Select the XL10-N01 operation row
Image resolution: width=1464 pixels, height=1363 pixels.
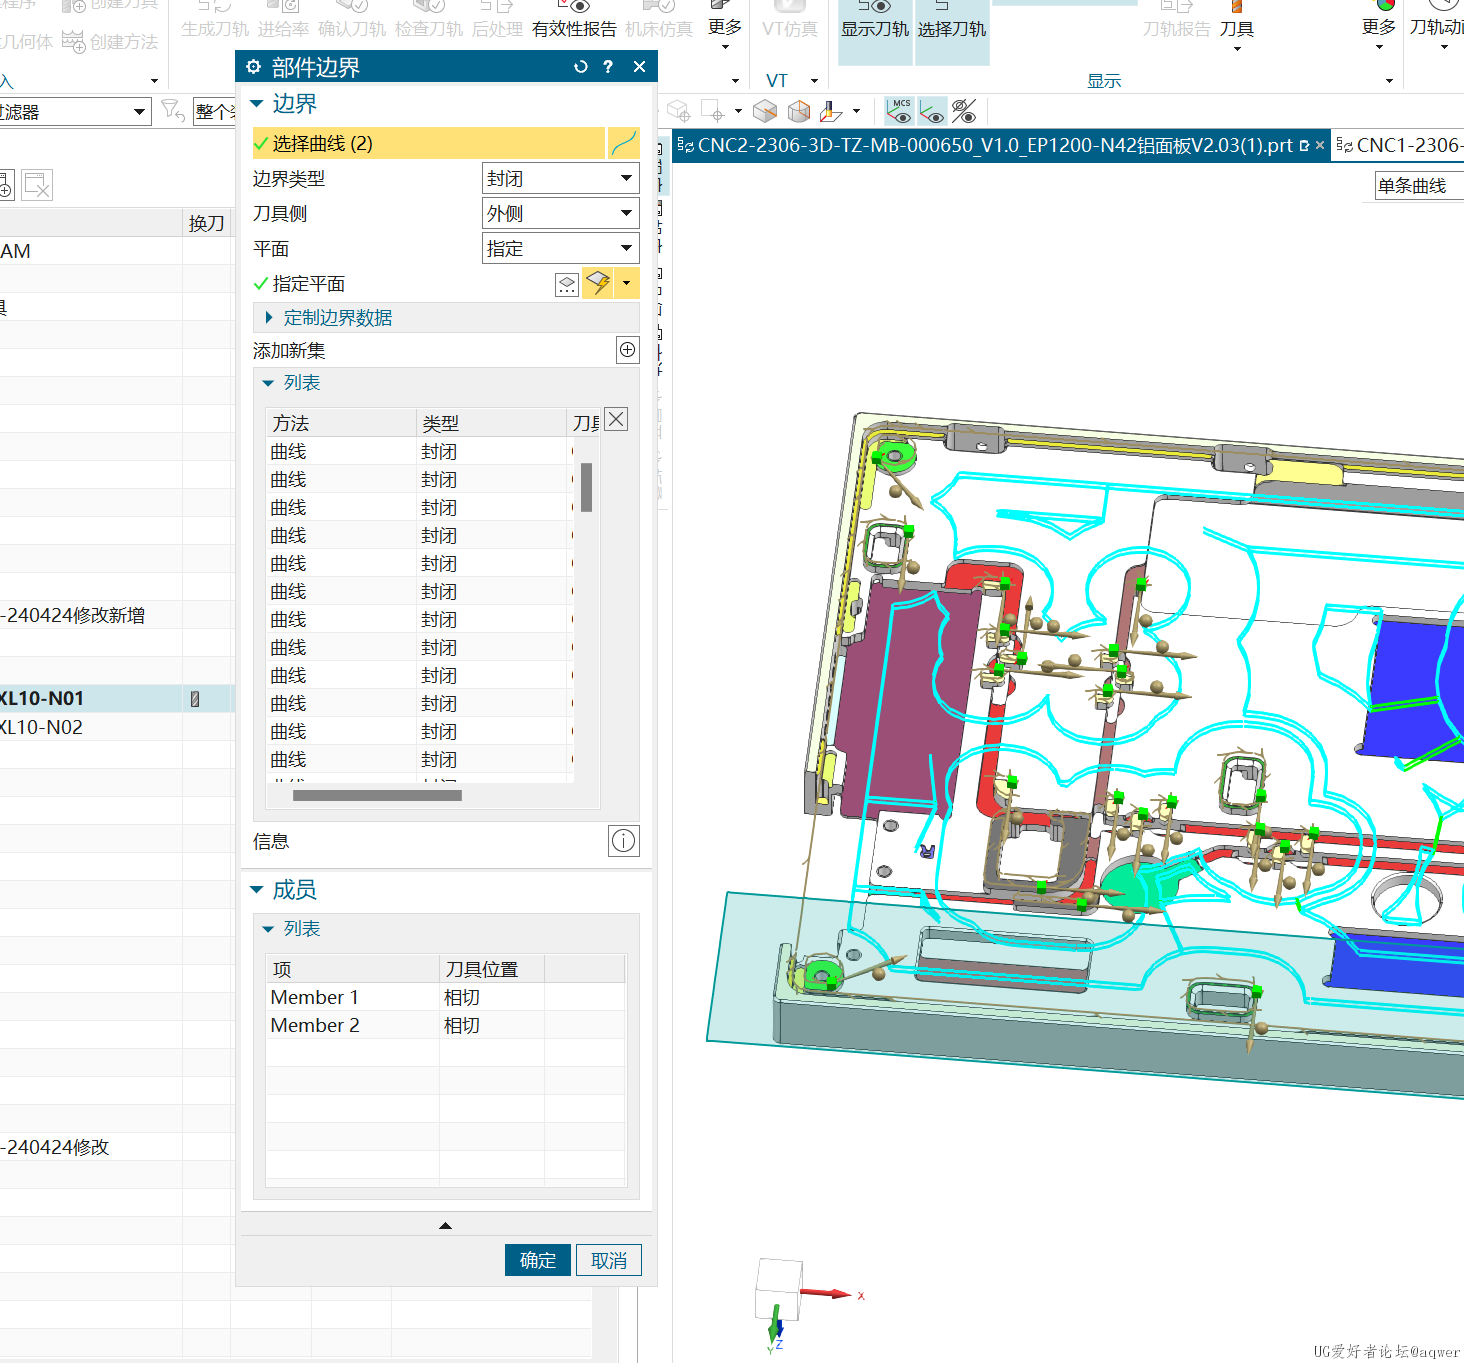point(117,698)
